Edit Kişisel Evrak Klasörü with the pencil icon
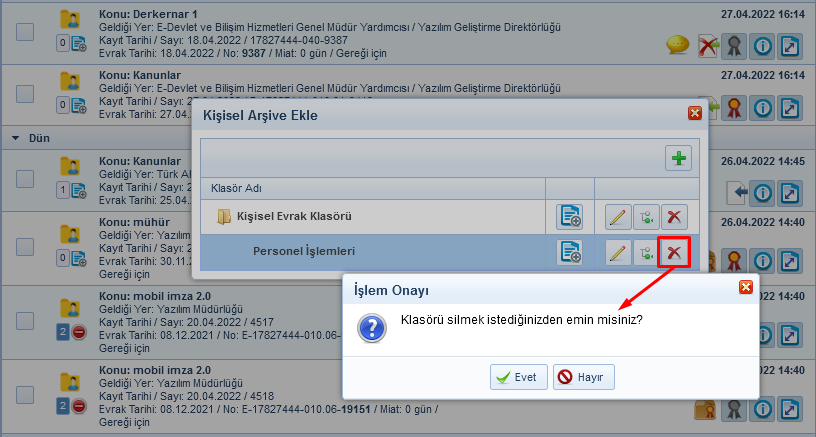Screen dimensions: 816x437 pyautogui.click(x=618, y=217)
